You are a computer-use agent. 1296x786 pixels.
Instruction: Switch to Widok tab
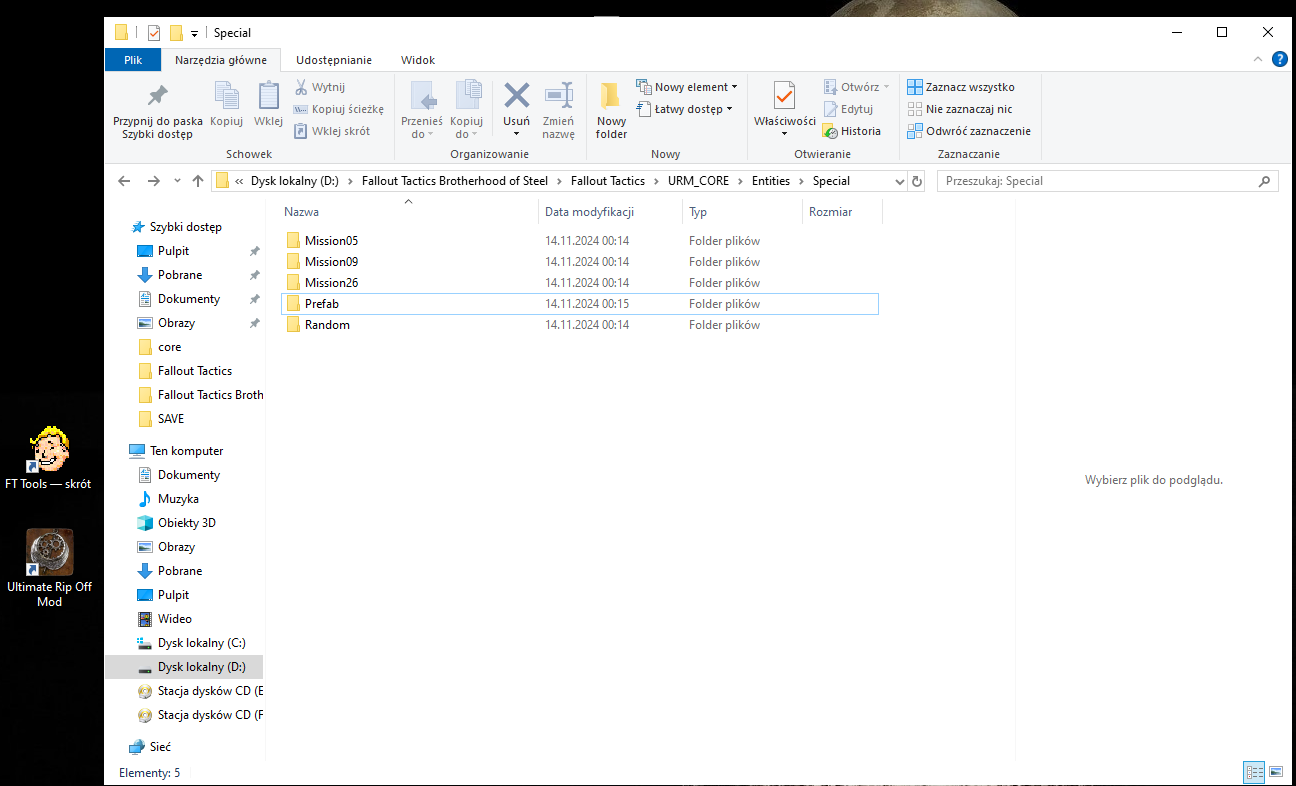[x=418, y=60]
